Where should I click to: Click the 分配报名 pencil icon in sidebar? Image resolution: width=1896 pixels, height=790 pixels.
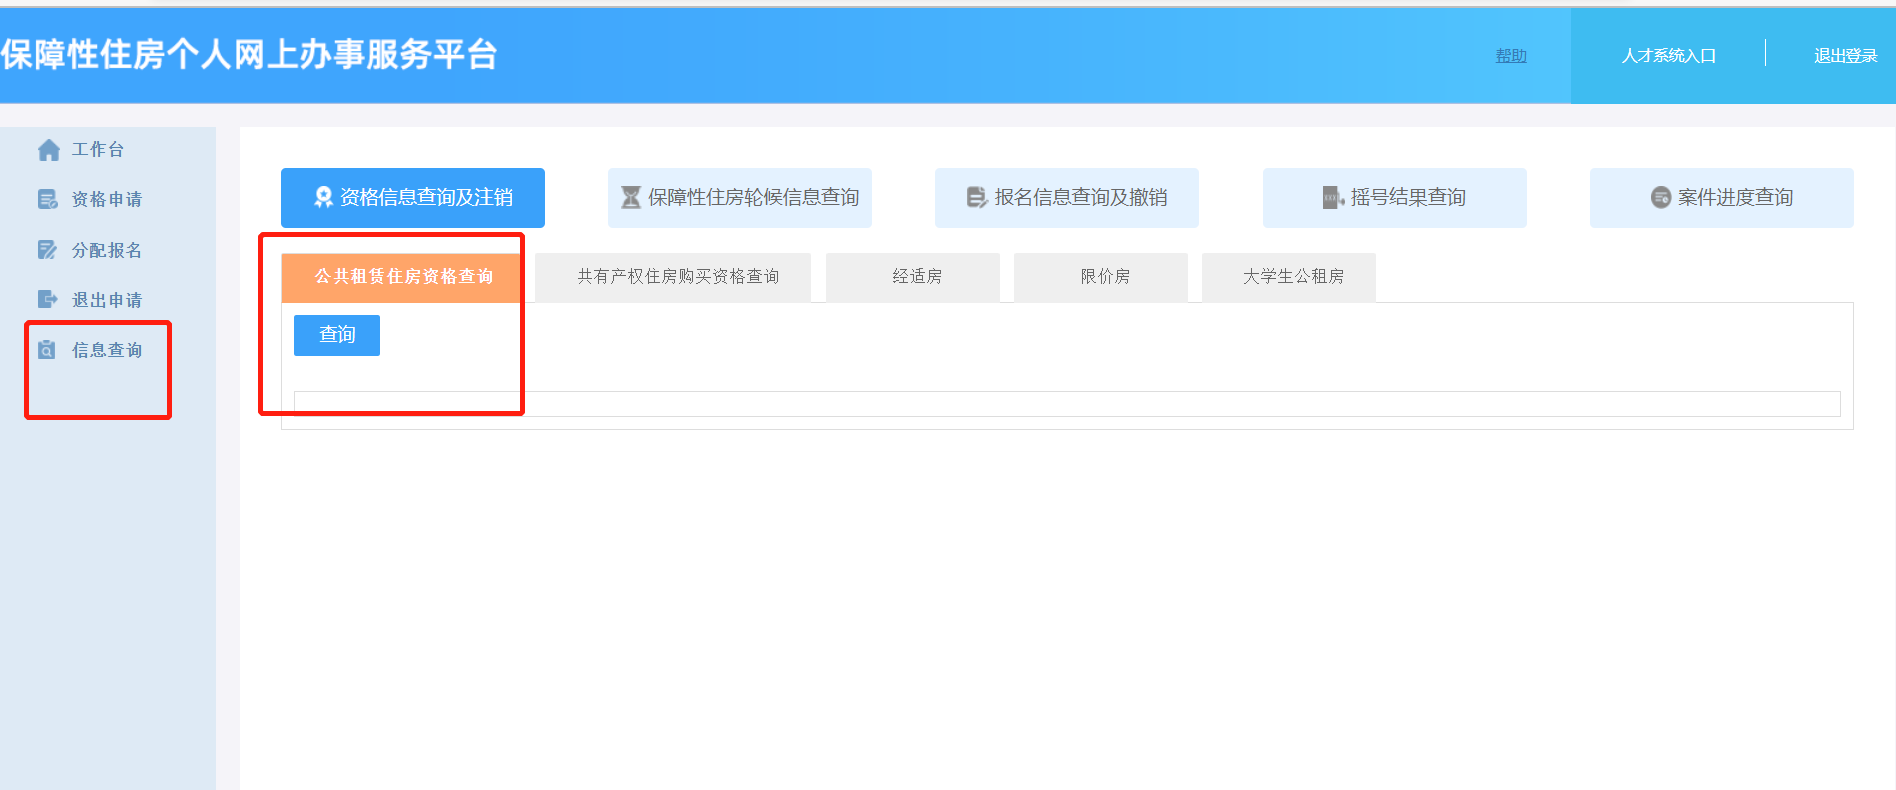click(x=47, y=250)
